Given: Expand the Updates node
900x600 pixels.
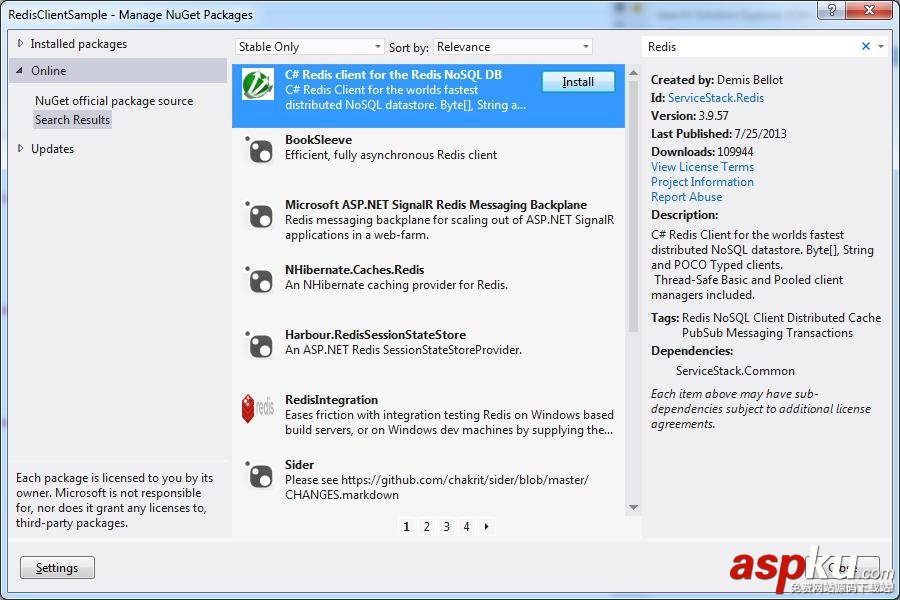Looking at the screenshot, I should pyautogui.click(x=20, y=149).
